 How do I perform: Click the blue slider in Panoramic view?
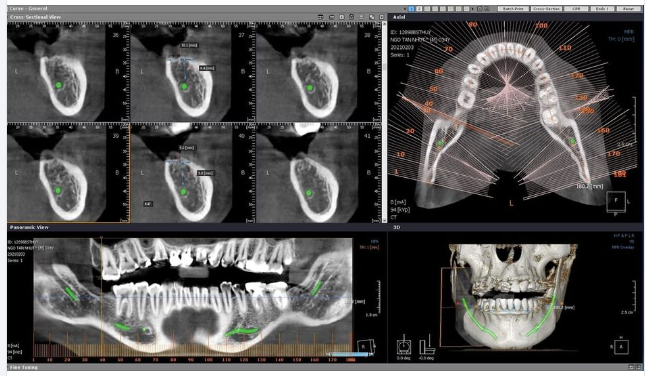click(349, 354)
